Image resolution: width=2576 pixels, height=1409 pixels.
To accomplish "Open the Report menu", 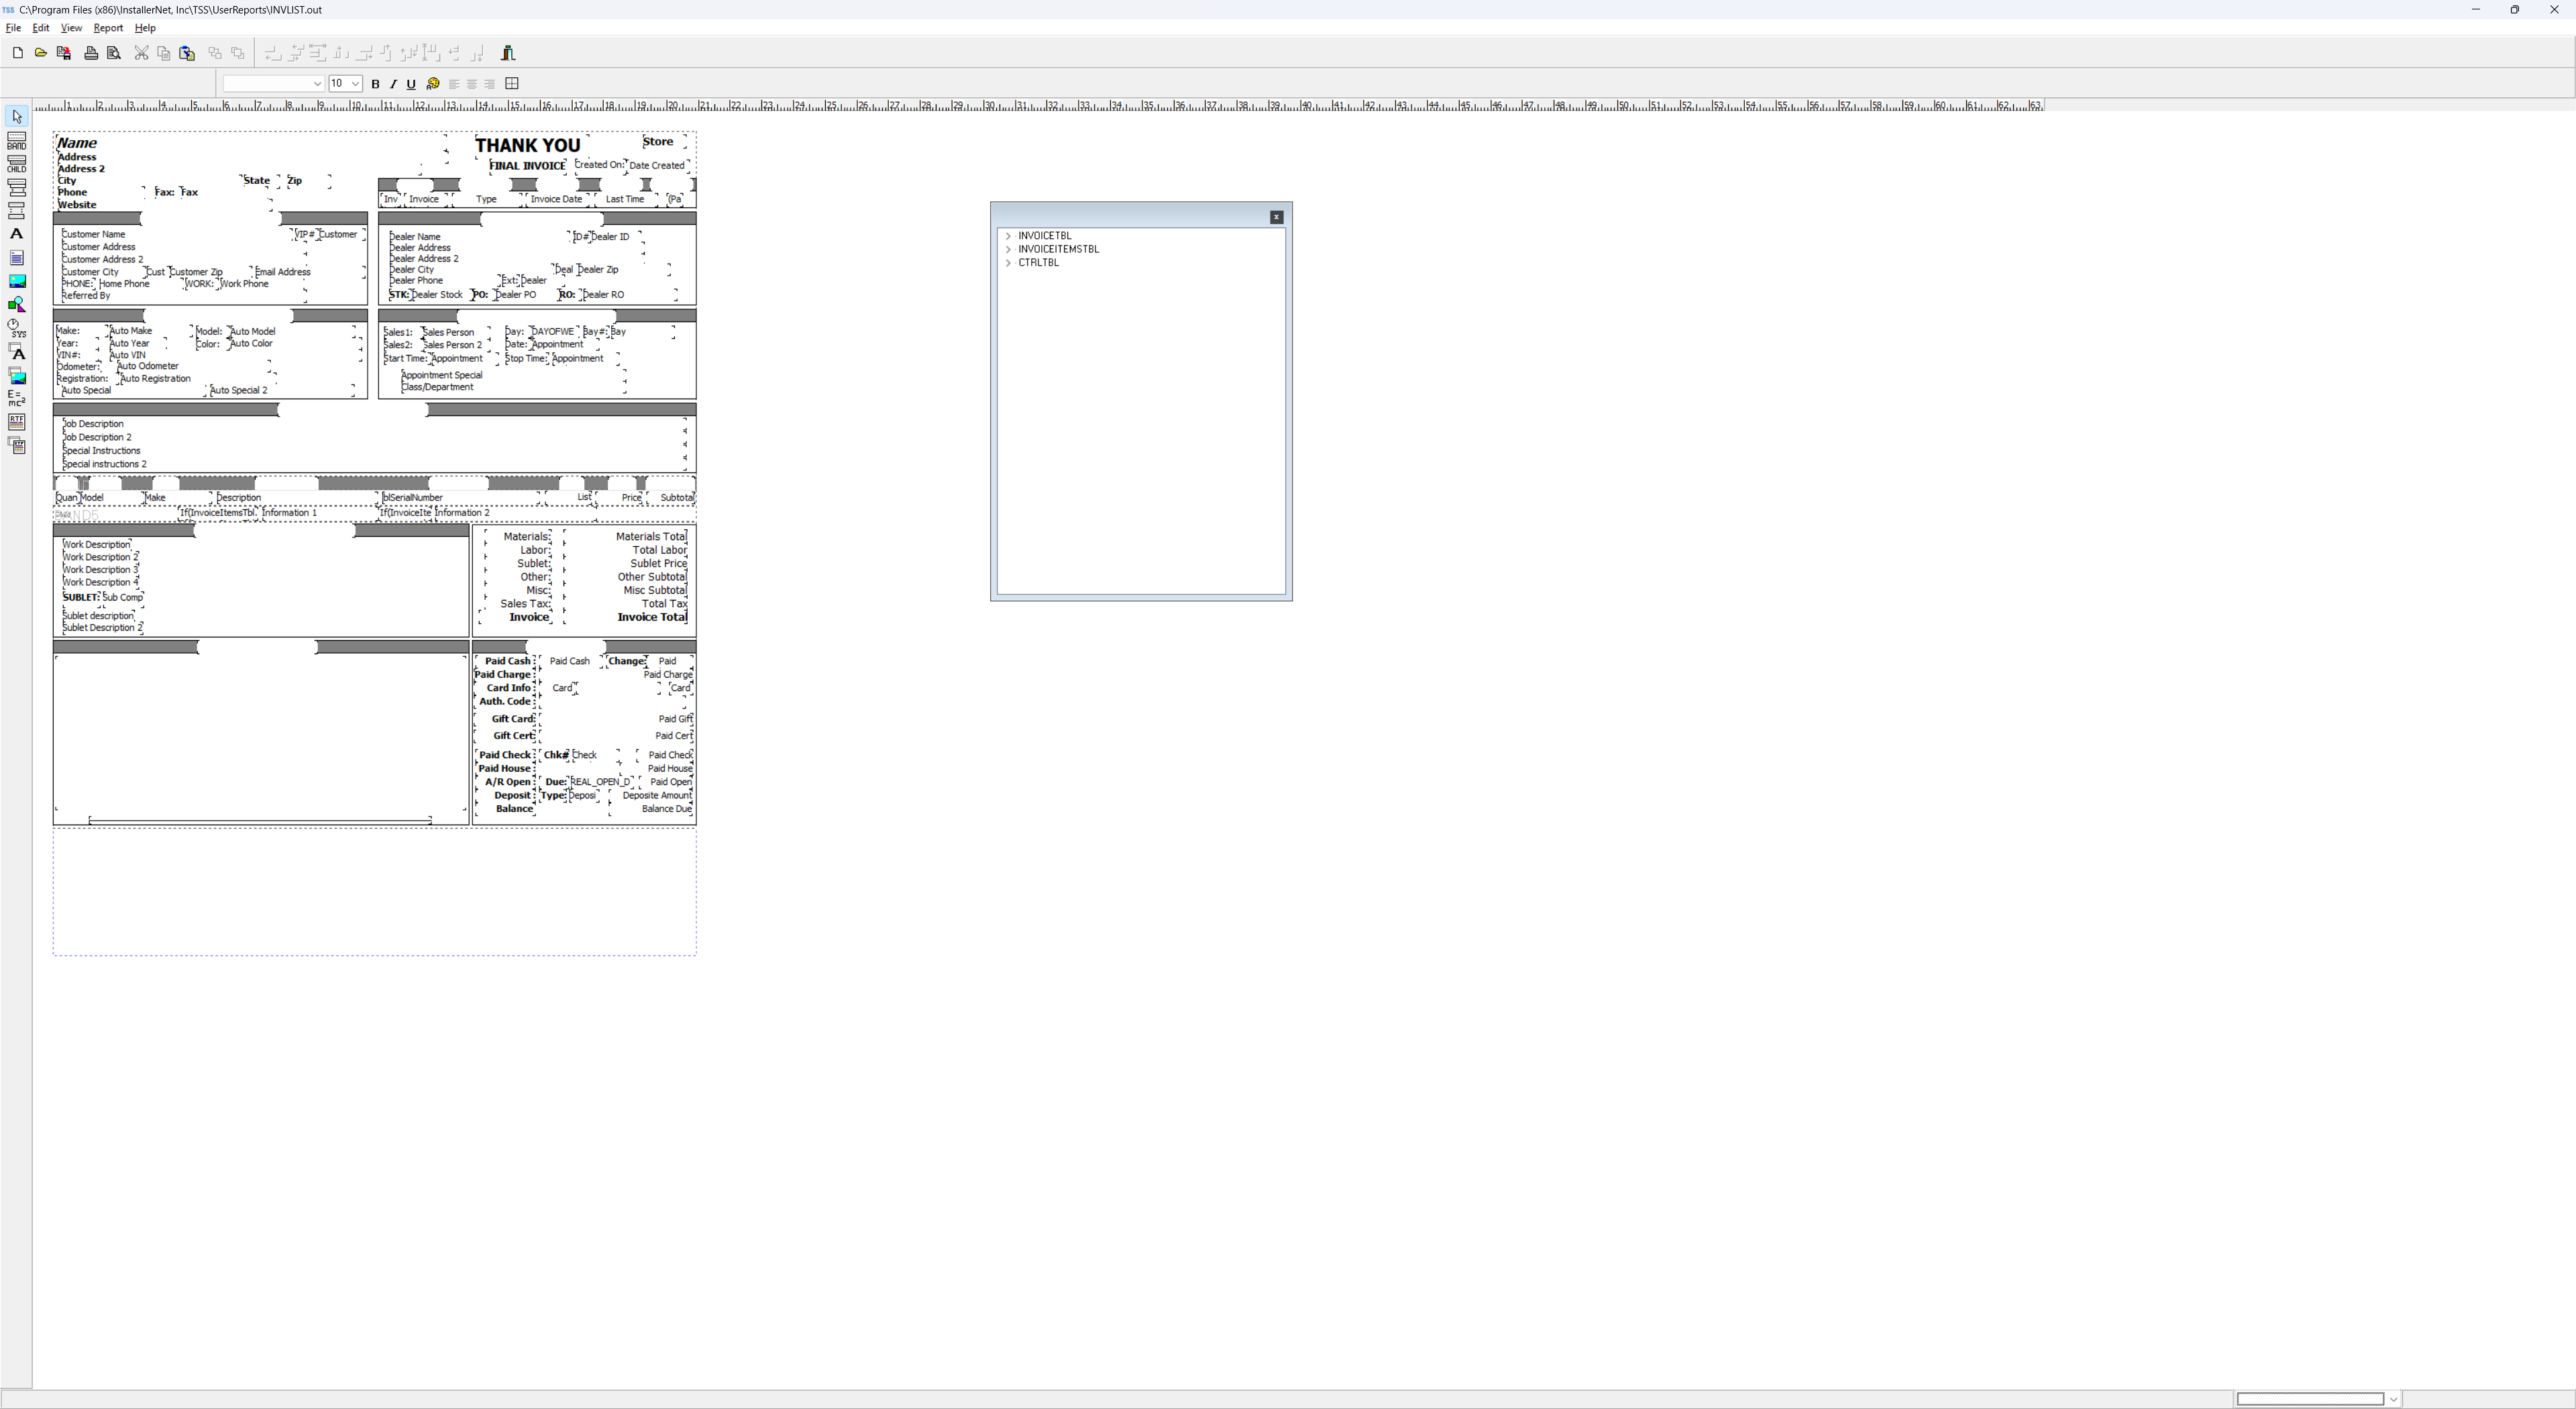I will tap(108, 28).
